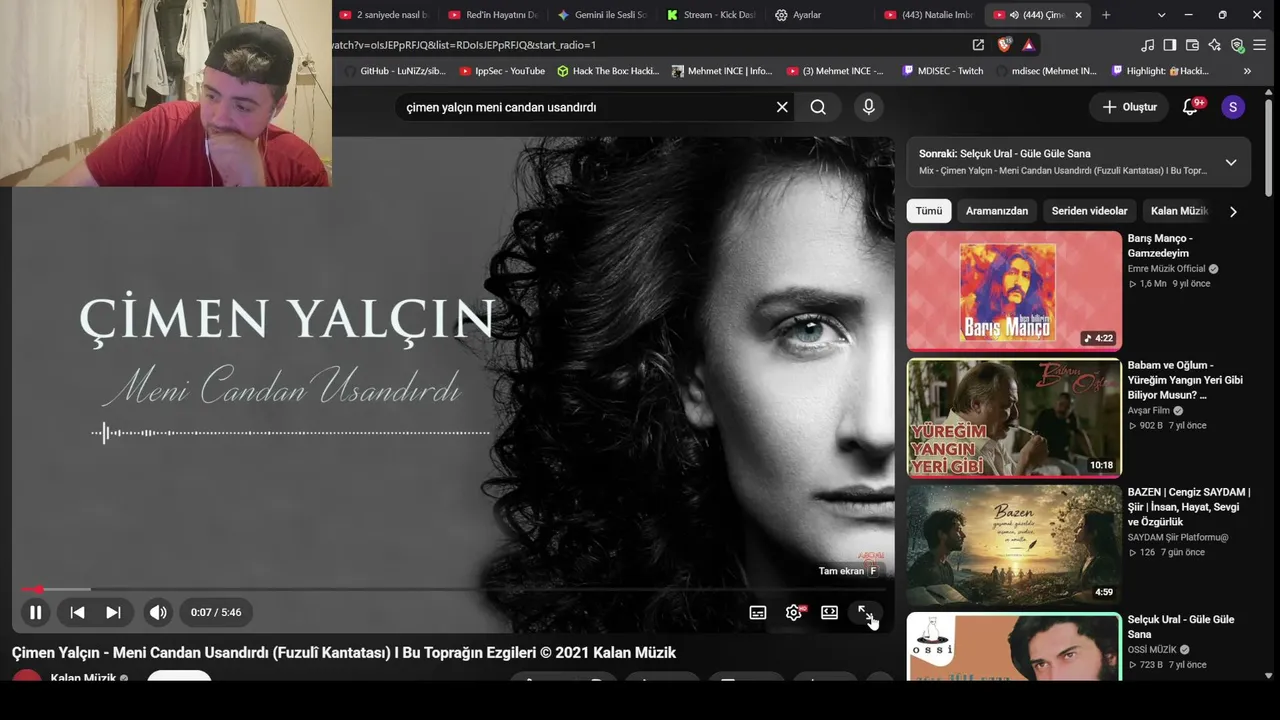1280x720 pixels.
Task: Open the GitHub - LuNiZz bookmark
Action: 395,71
